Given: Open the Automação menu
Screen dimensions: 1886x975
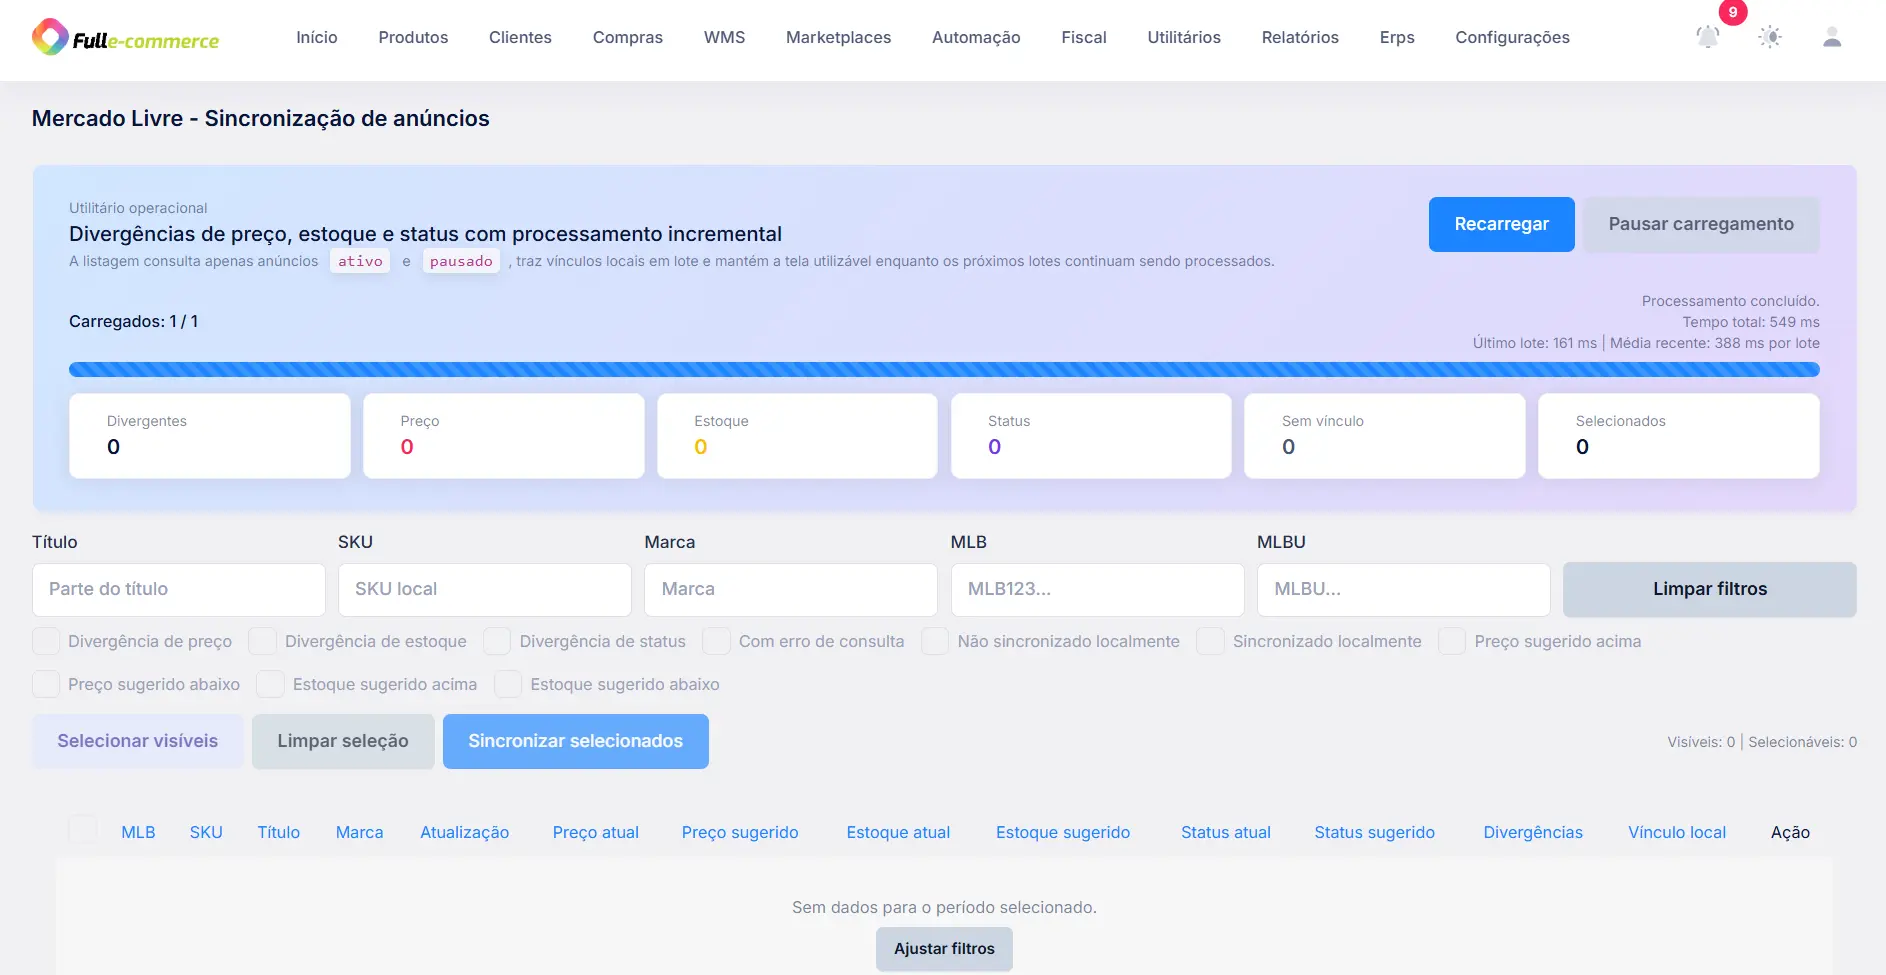Looking at the screenshot, I should (976, 38).
